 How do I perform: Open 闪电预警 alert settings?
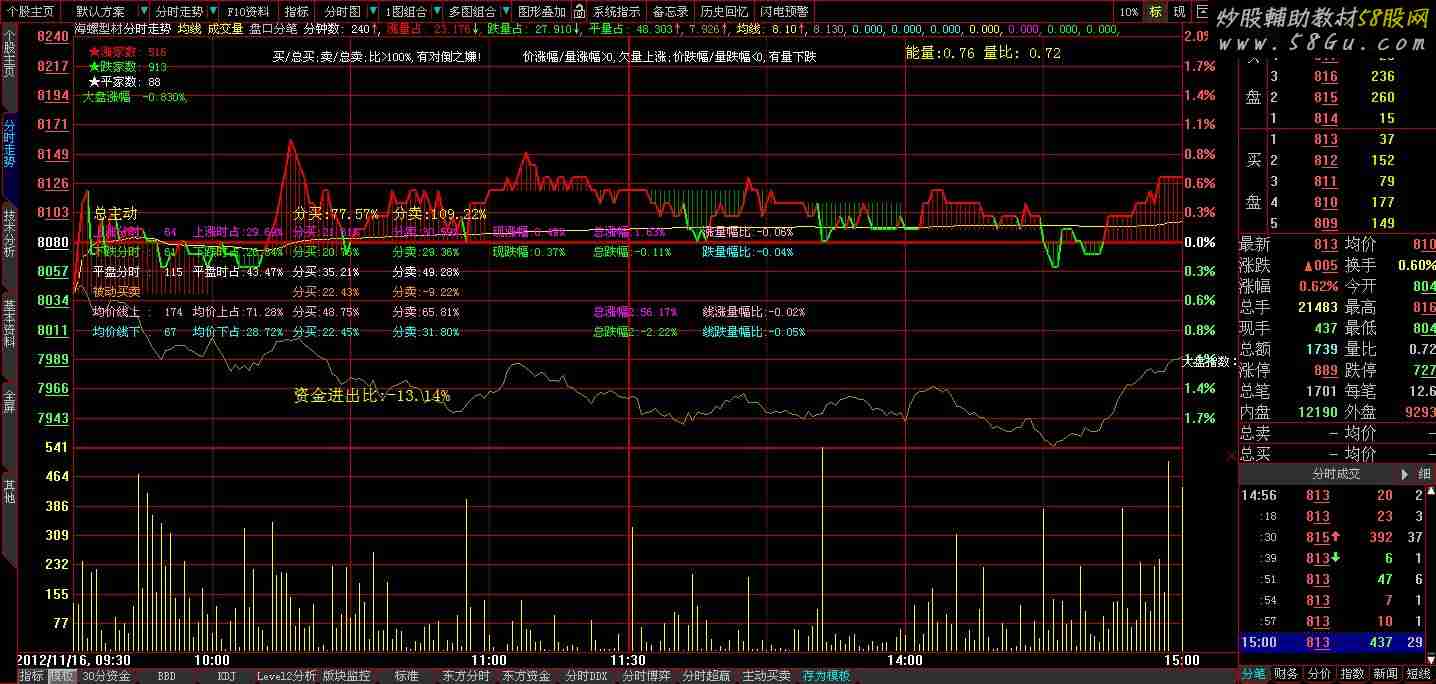point(784,11)
